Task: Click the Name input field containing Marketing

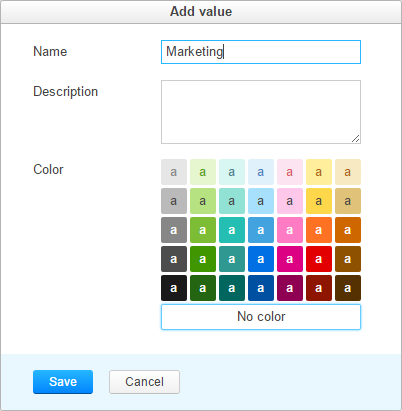Action: [261, 52]
